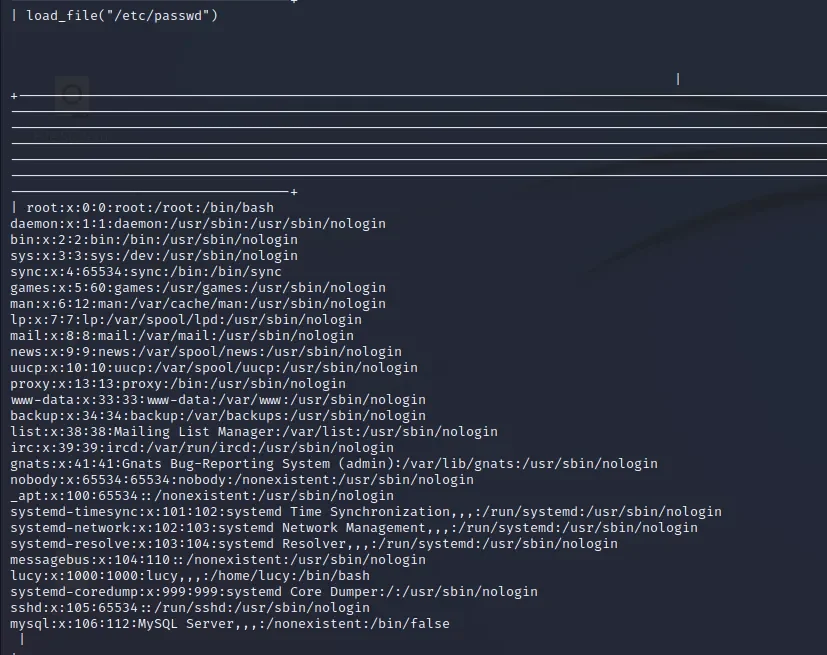Click the systemd-timesync entry line
This screenshot has width=827, height=655.
pos(365,512)
